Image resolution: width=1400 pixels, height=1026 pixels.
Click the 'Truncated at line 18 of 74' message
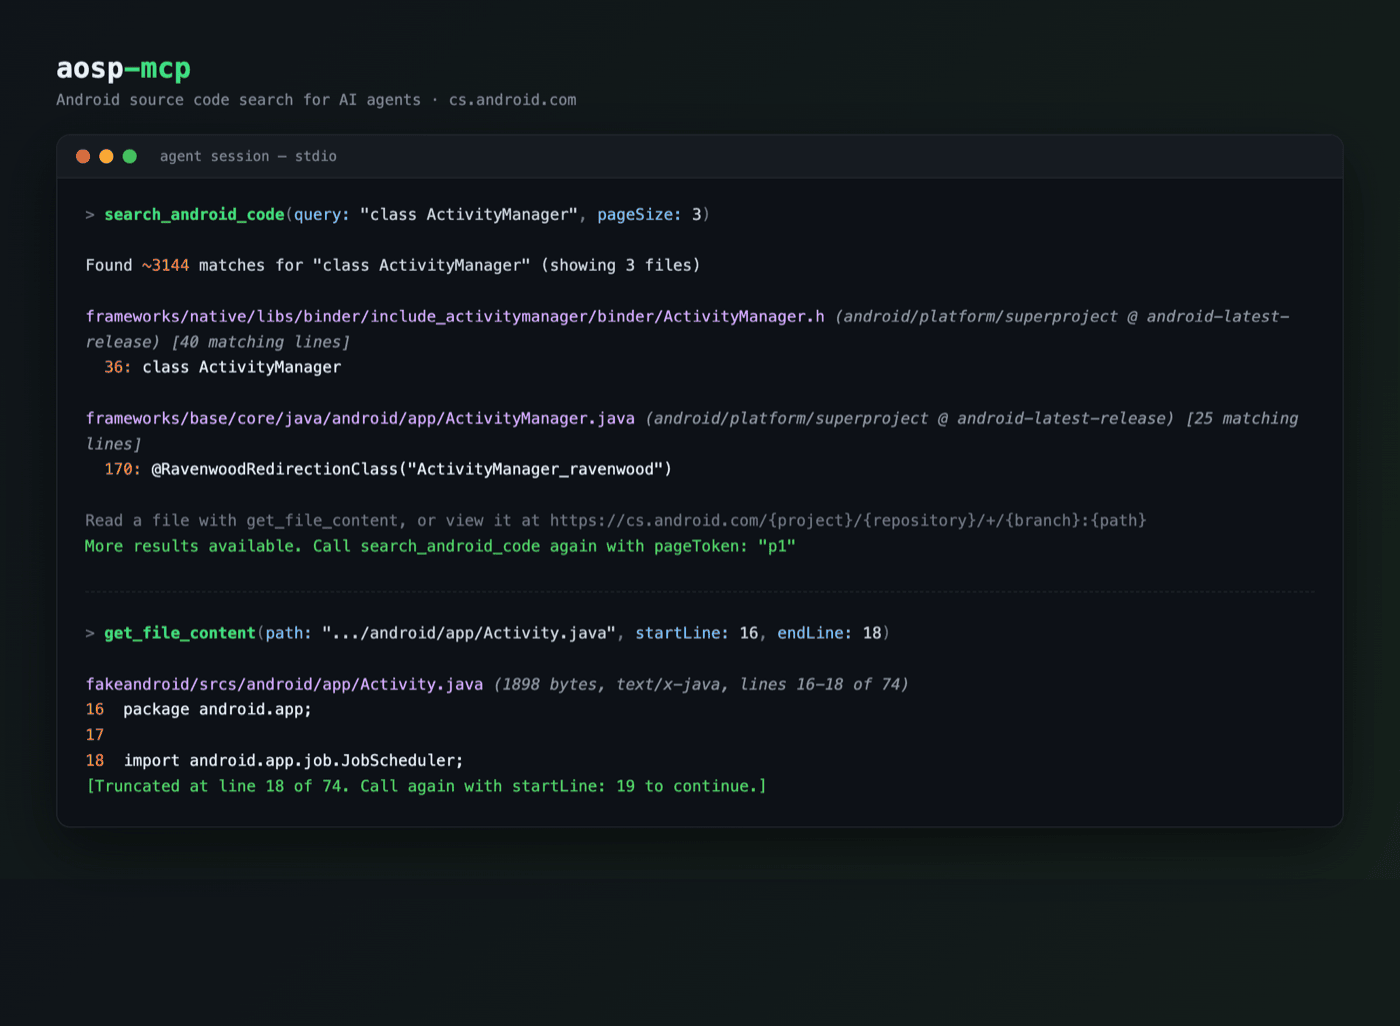click(426, 787)
